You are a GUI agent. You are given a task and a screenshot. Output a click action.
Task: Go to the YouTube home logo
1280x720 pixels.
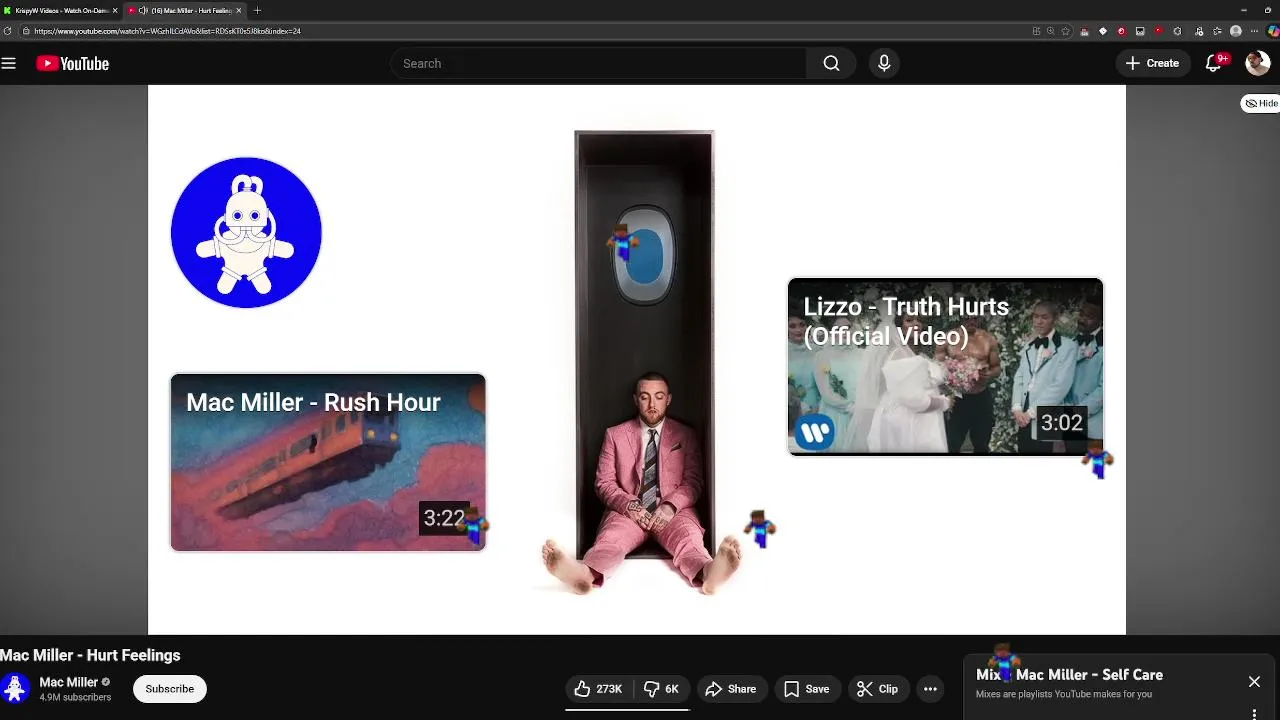click(x=72, y=63)
